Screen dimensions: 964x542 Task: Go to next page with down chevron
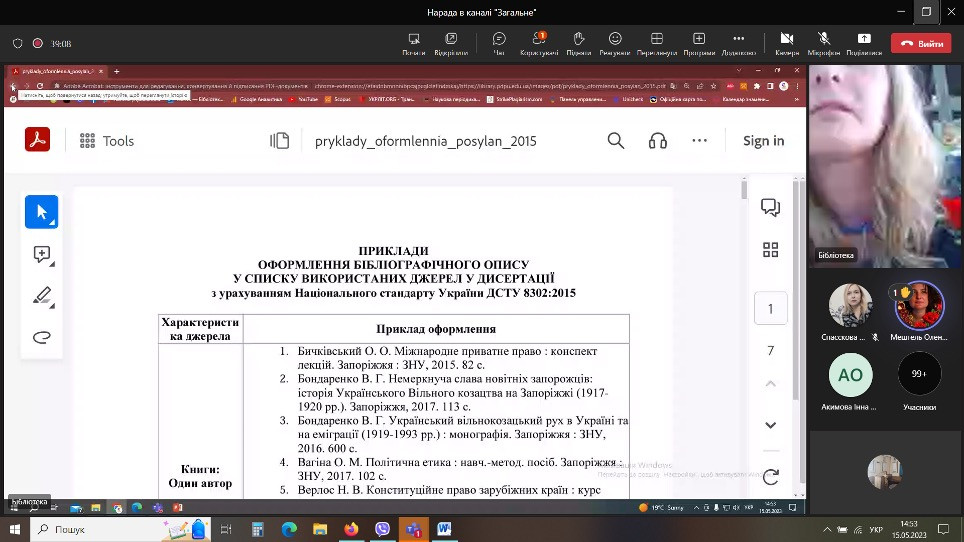pyautogui.click(x=770, y=425)
